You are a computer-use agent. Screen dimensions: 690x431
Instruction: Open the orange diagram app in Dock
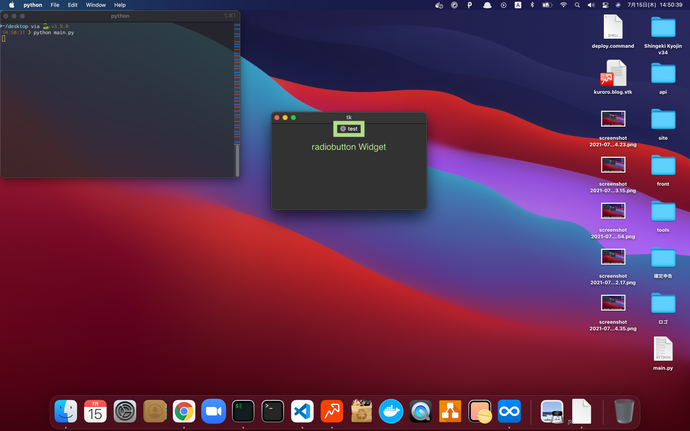[x=450, y=411]
